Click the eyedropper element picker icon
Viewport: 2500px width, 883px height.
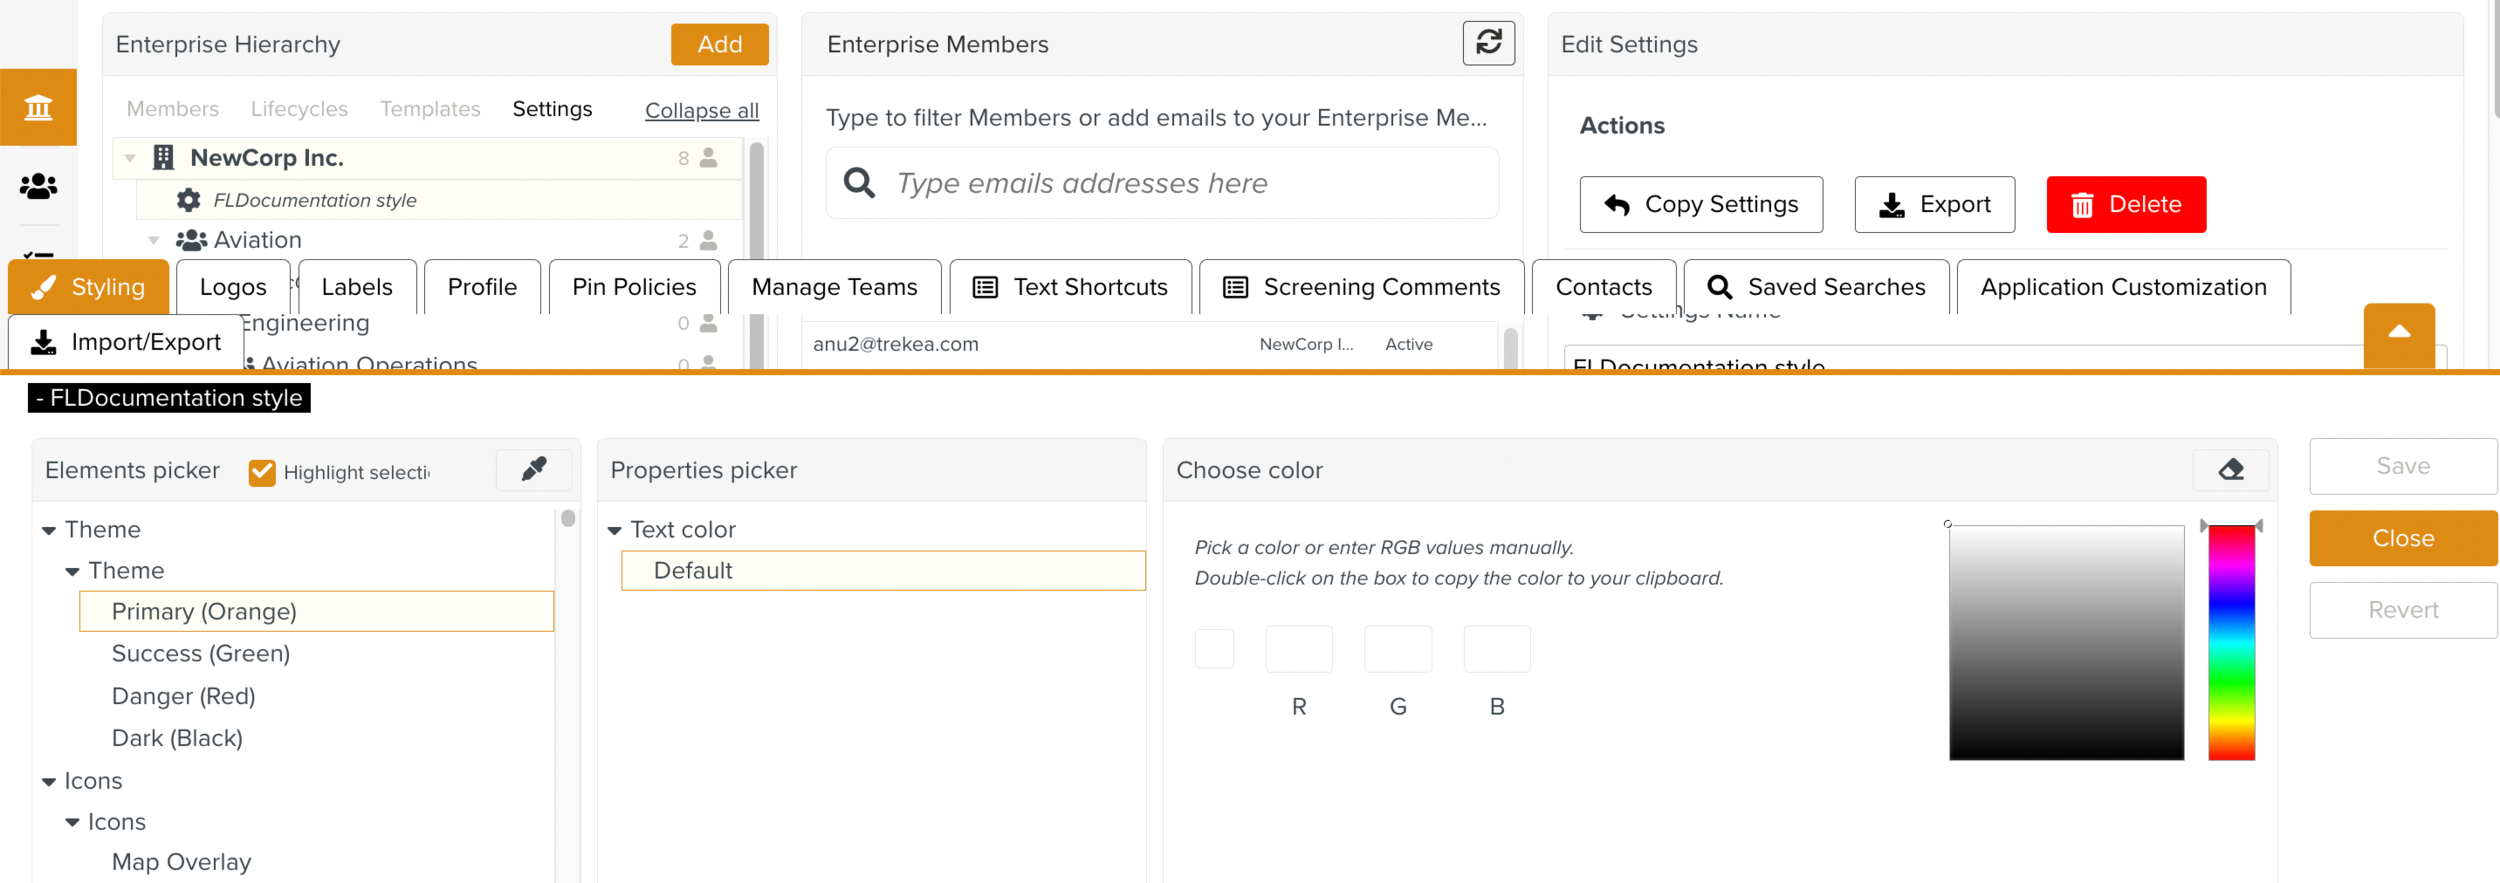click(x=534, y=469)
